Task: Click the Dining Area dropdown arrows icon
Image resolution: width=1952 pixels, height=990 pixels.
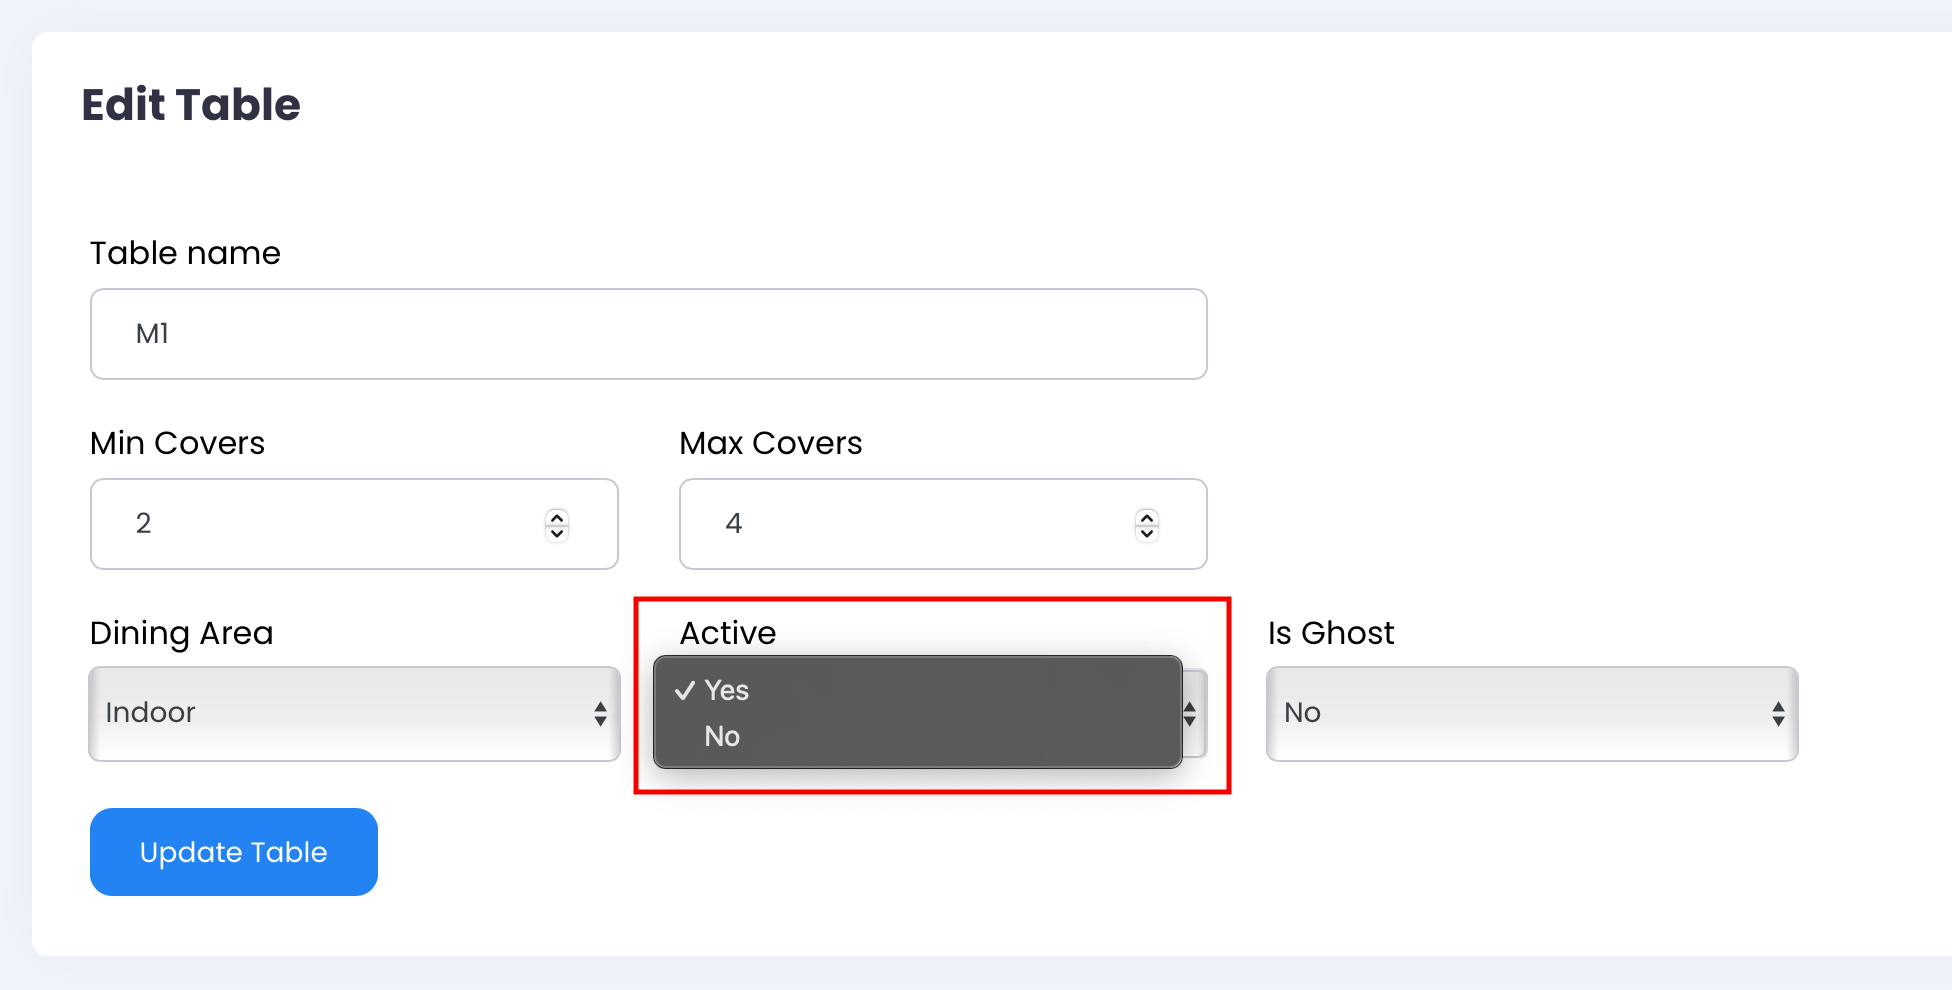Action: pos(600,714)
